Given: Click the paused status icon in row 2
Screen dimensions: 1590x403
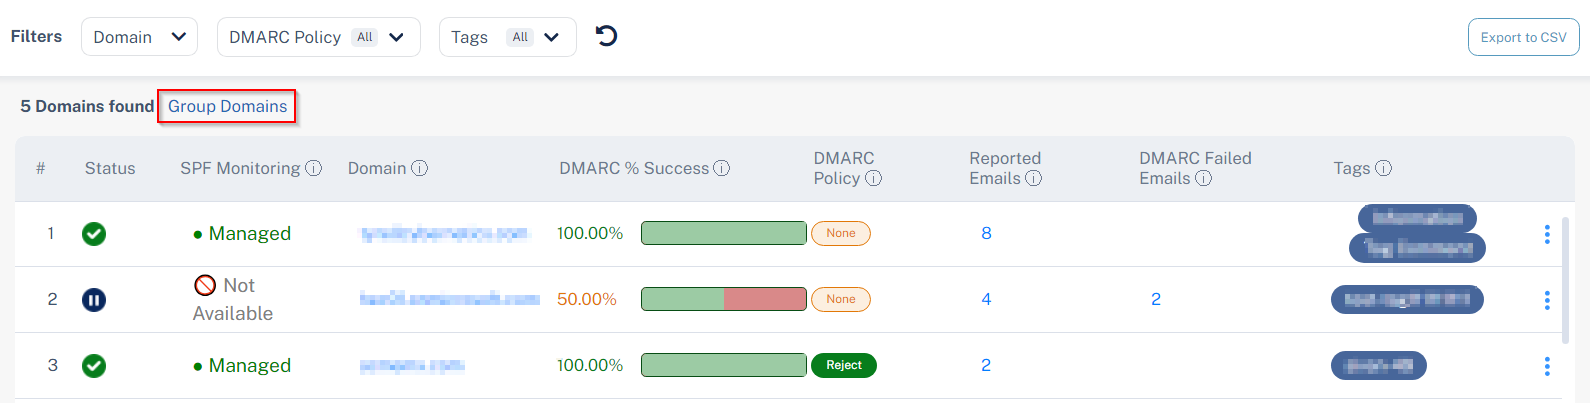Looking at the screenshot, I should pos(94,300).
